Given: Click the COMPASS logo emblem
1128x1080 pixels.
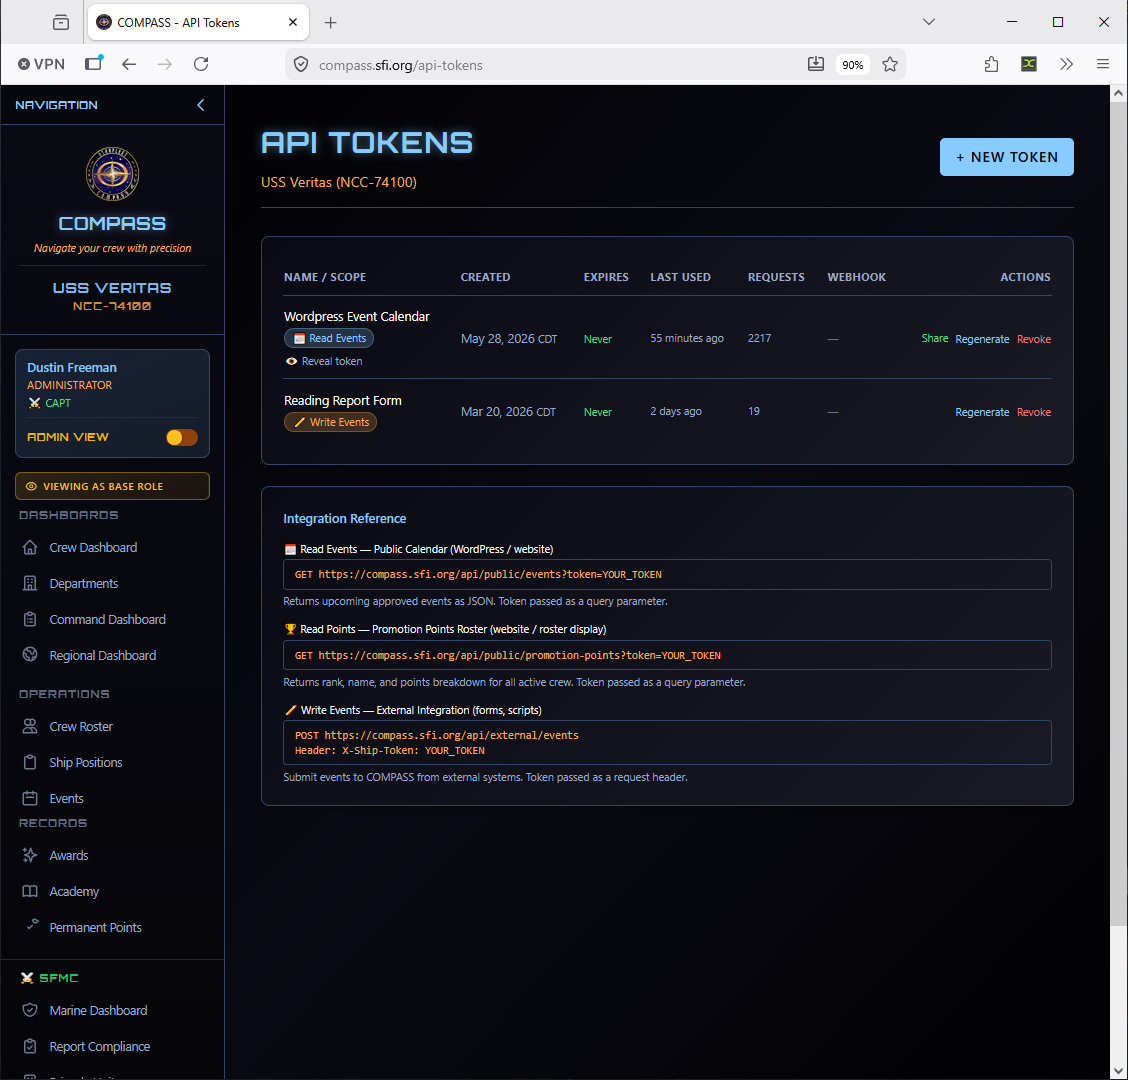Looking at the screenshot, I should coord(112,173).
